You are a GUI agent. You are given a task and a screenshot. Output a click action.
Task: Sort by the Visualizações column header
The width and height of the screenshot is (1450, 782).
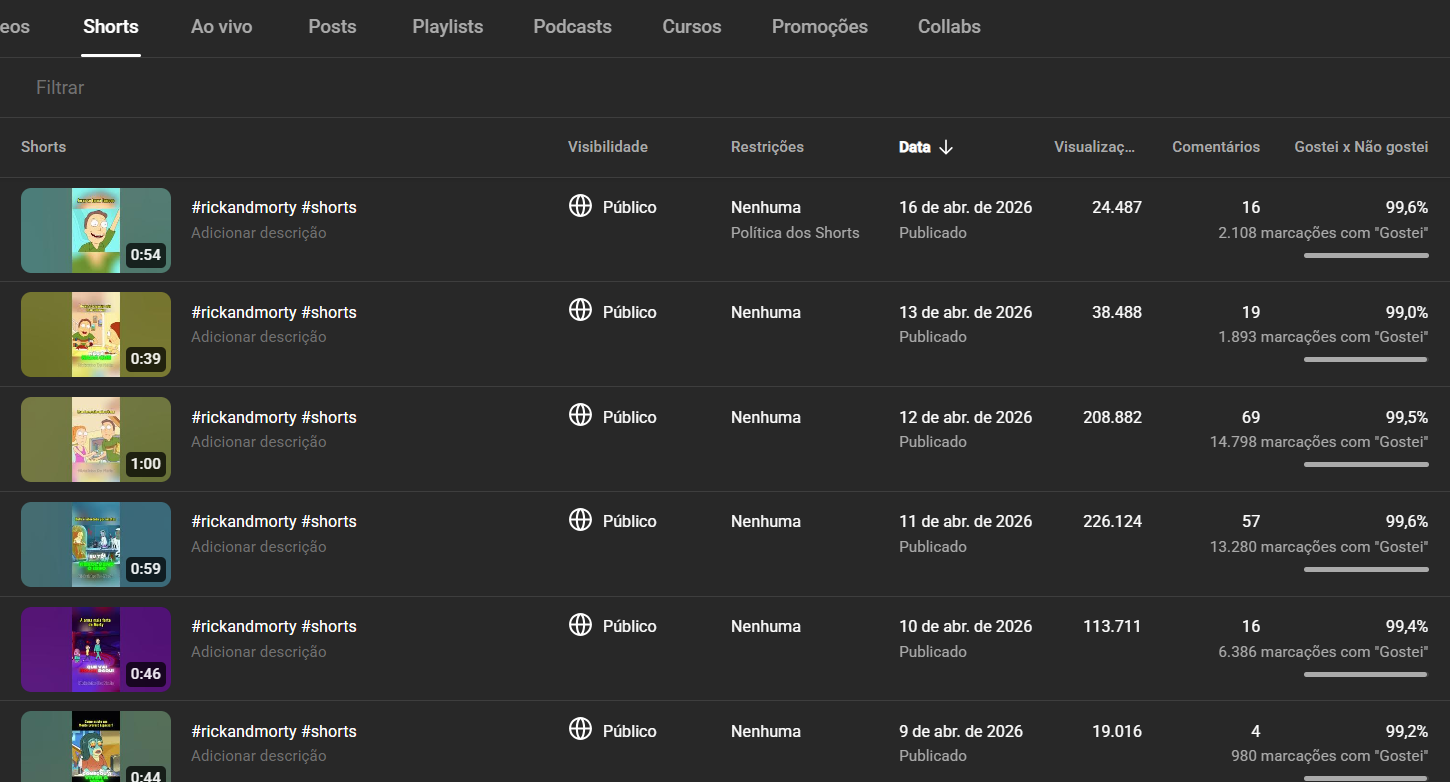(1094, 147)
